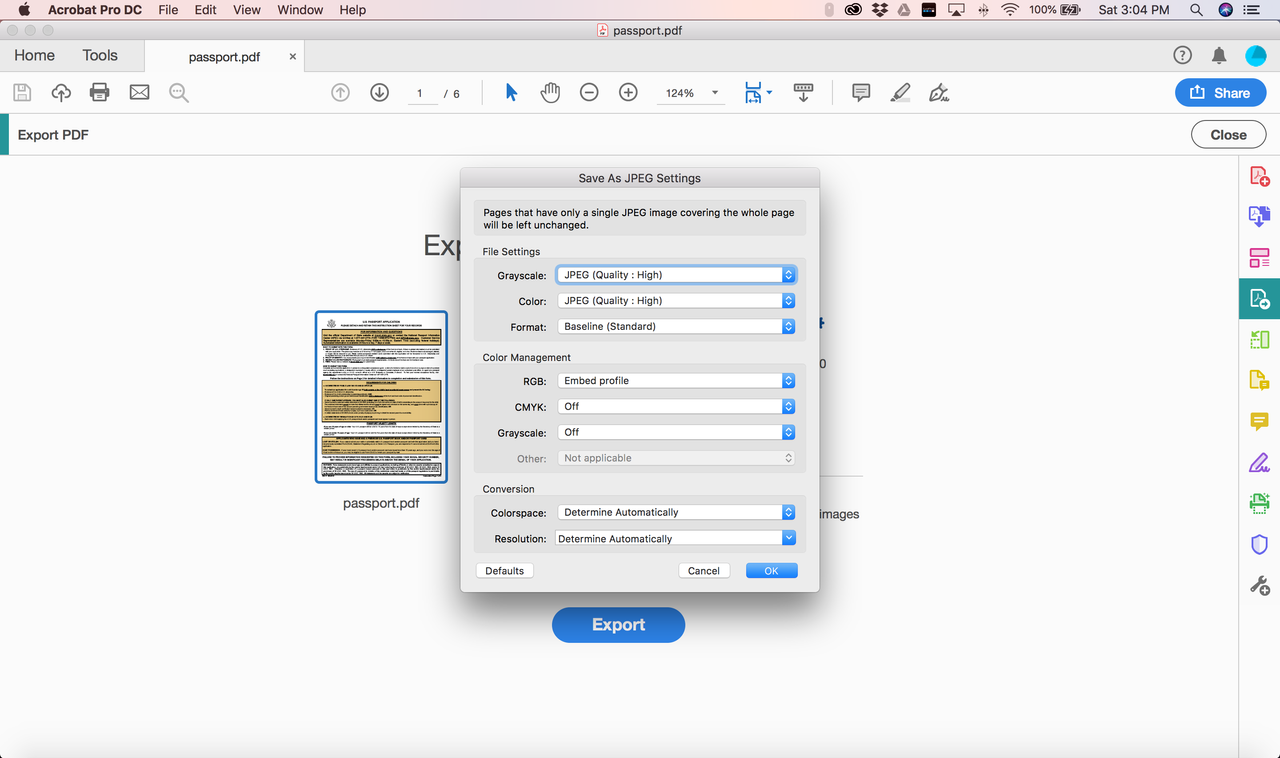
Task: Open Color JPEG quality dropdown
Action: [676, 300]
